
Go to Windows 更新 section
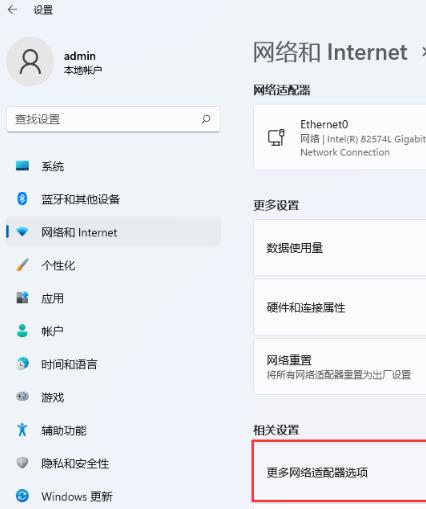(x=113, y=496)
